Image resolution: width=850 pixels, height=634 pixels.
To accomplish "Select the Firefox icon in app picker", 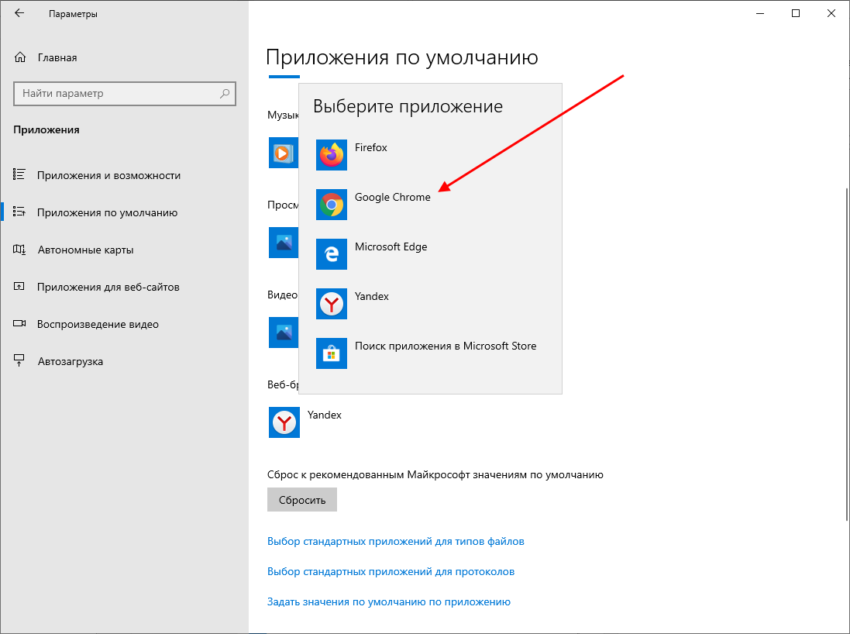I will (x=331, y=155).
